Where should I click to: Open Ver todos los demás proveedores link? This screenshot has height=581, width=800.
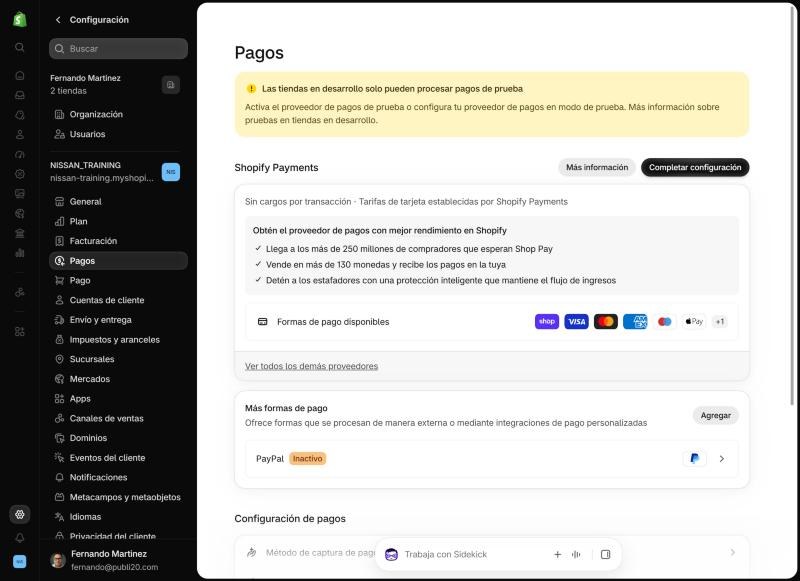311,366
